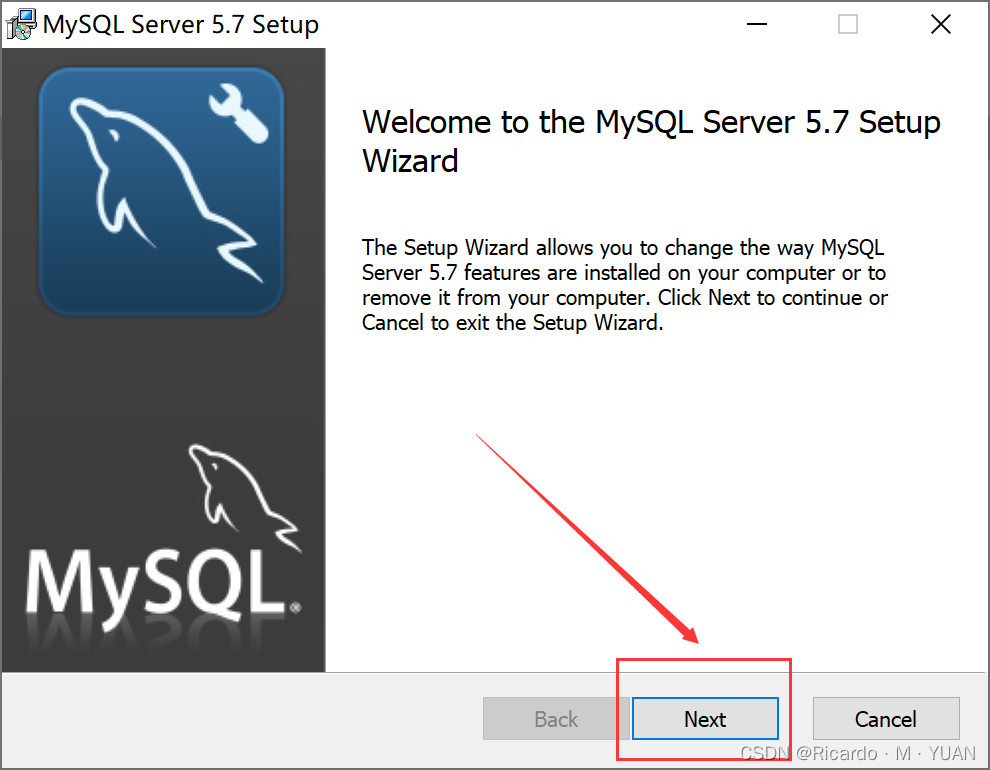Click the paragraph starting "The Setup Wizard allows"
The width and height of the screenshot is (990, 770).
point(624,285)
